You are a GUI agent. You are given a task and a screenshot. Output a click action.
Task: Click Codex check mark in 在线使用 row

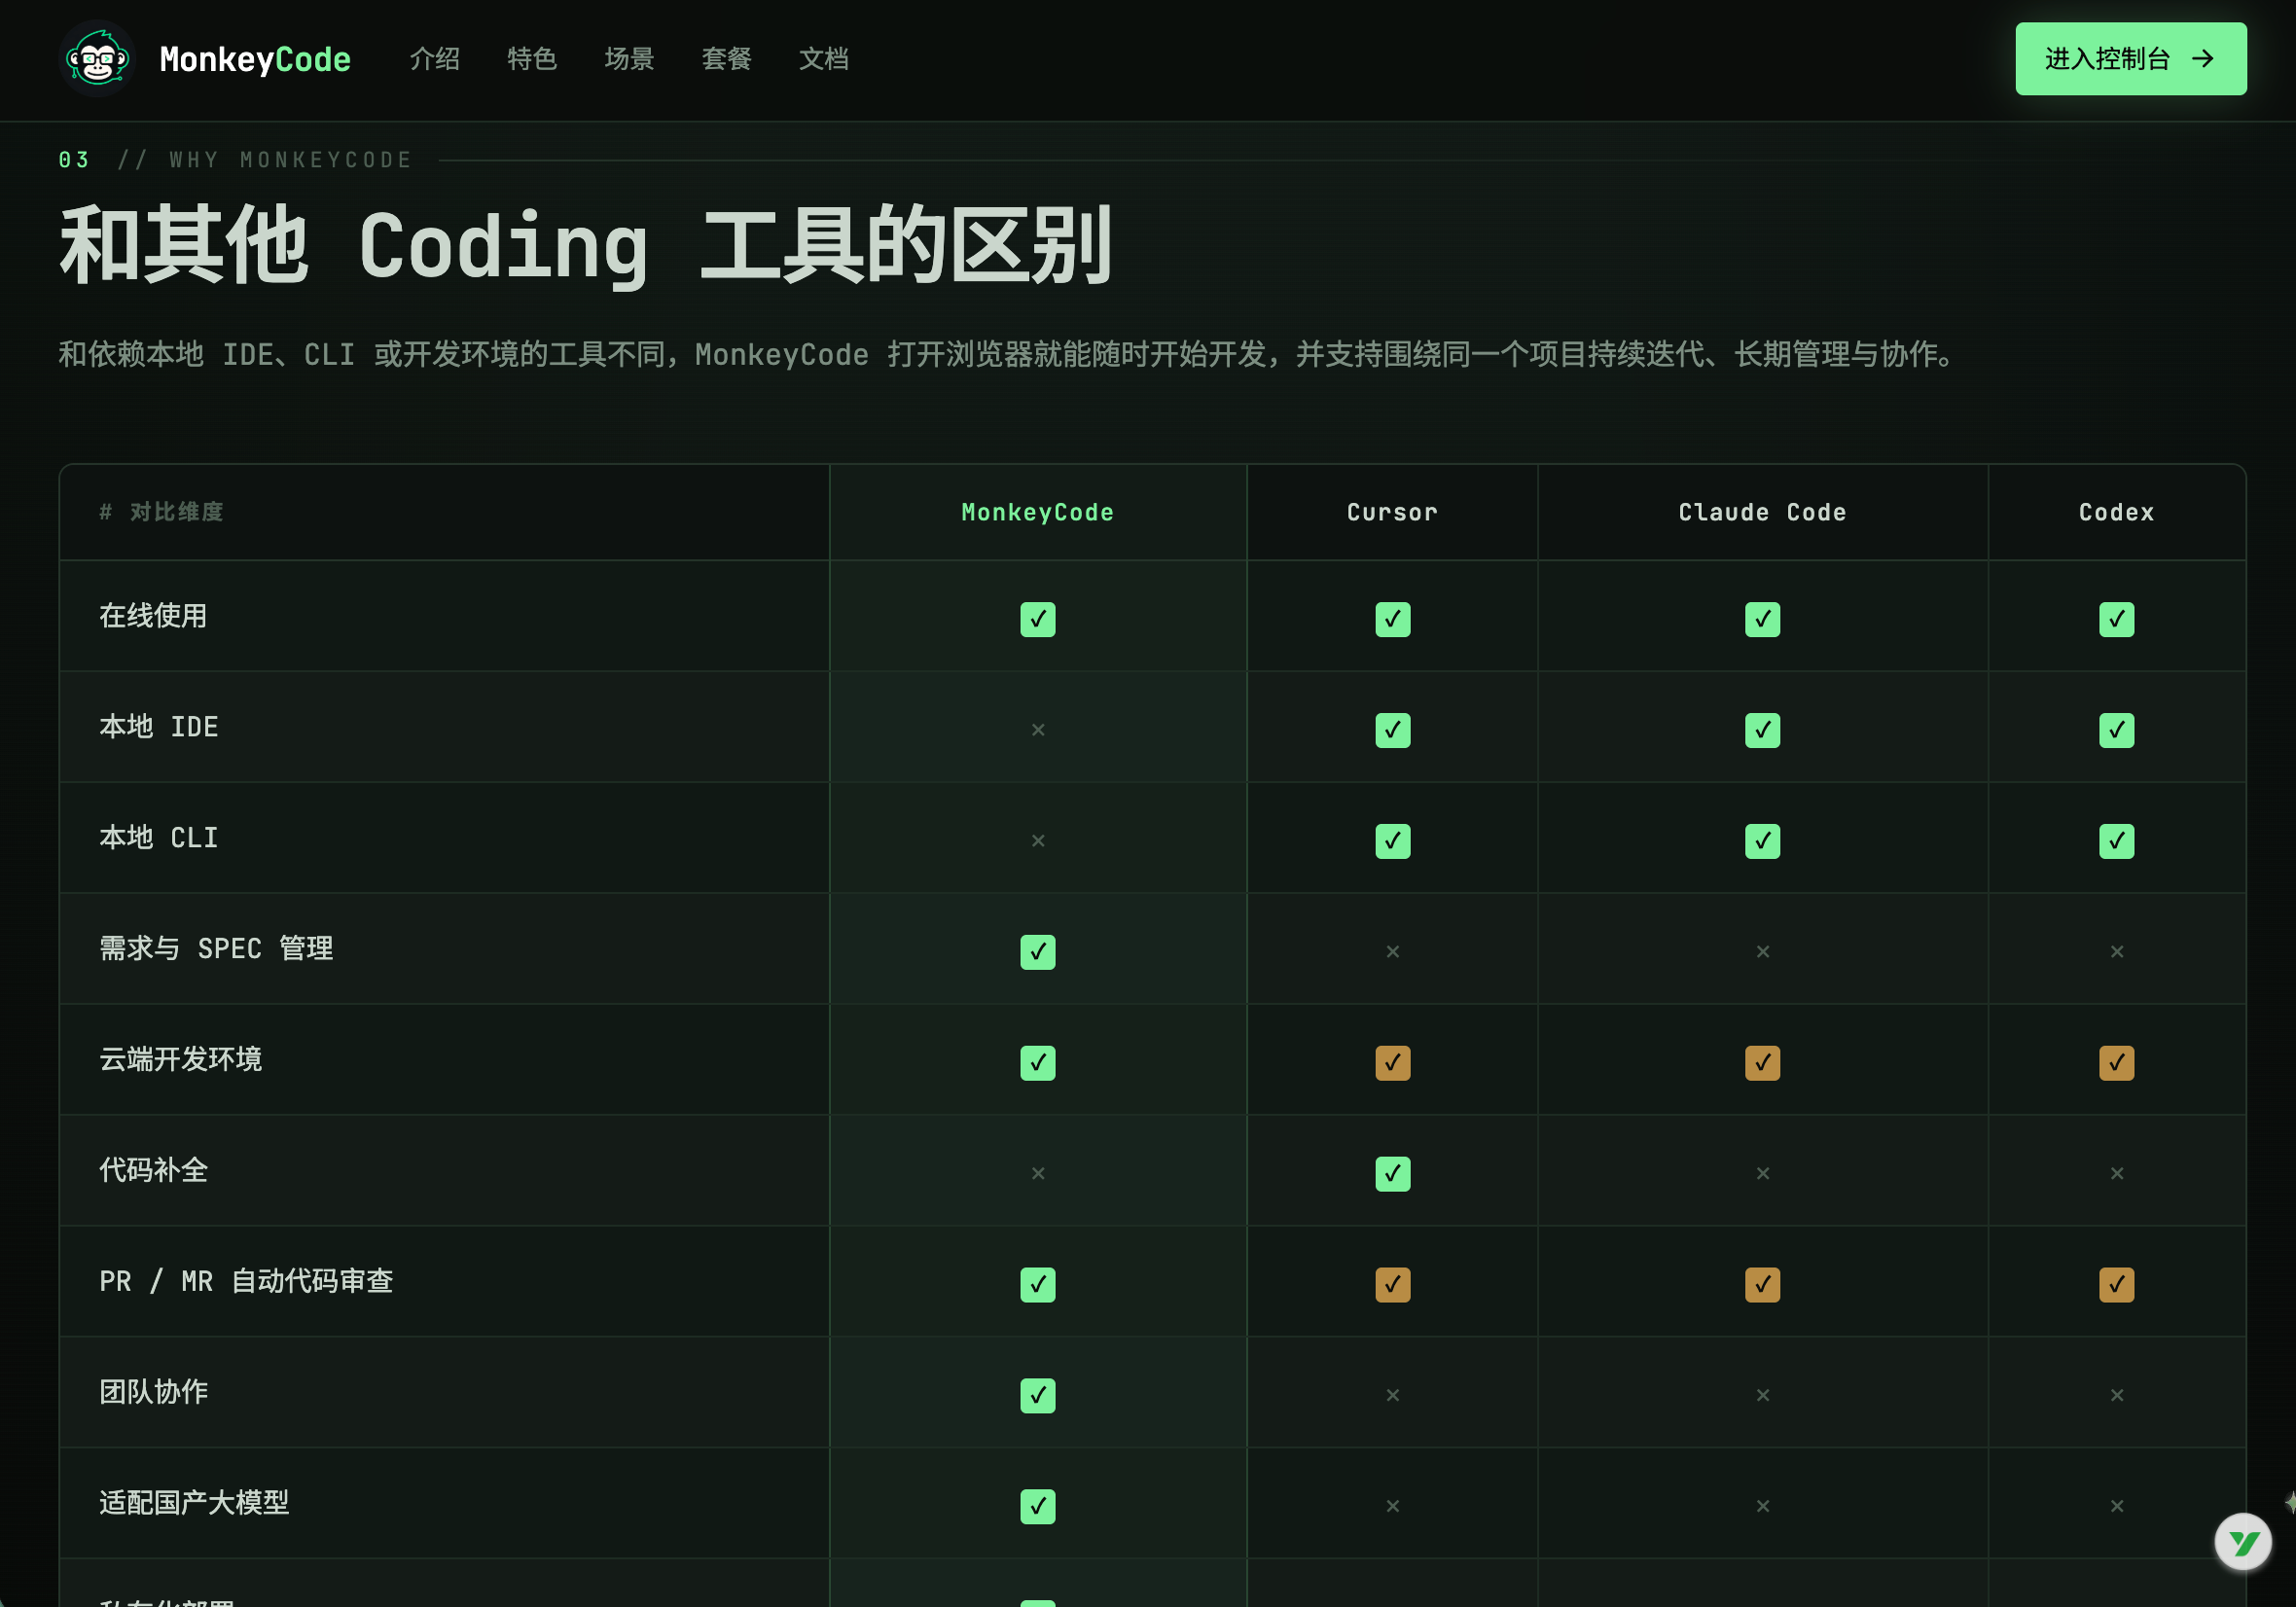tap(2116, 619)
